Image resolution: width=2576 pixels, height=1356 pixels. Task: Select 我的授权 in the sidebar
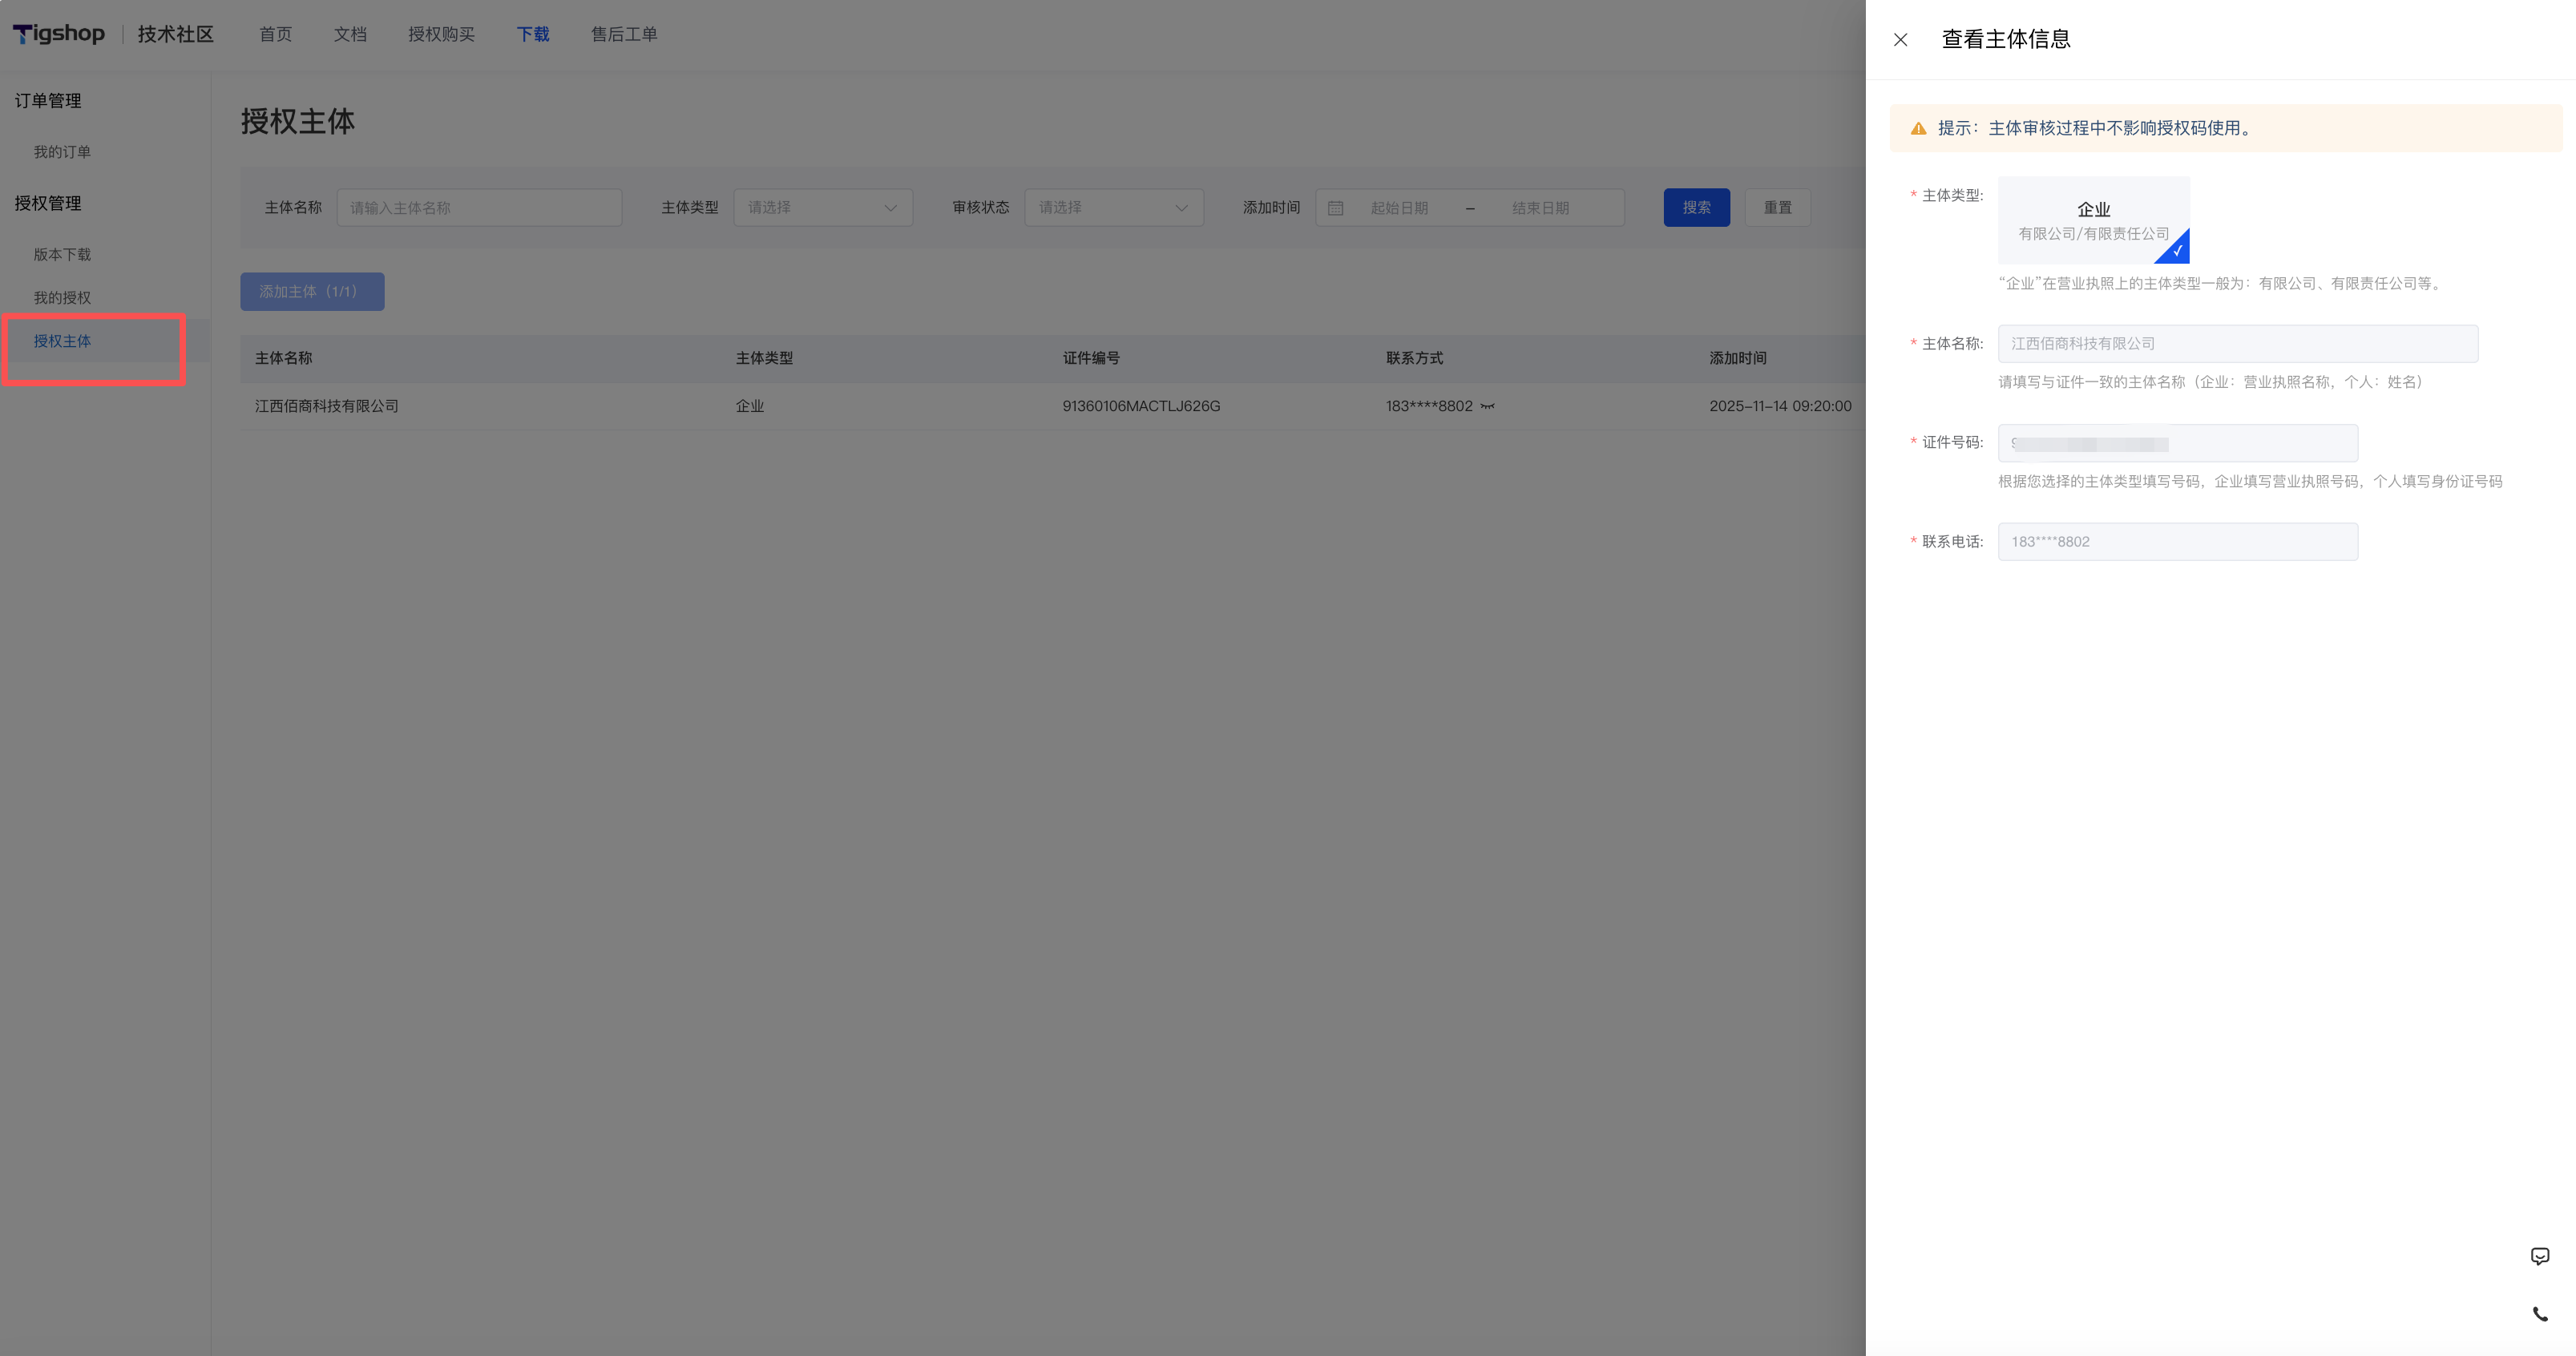(62, 298)
